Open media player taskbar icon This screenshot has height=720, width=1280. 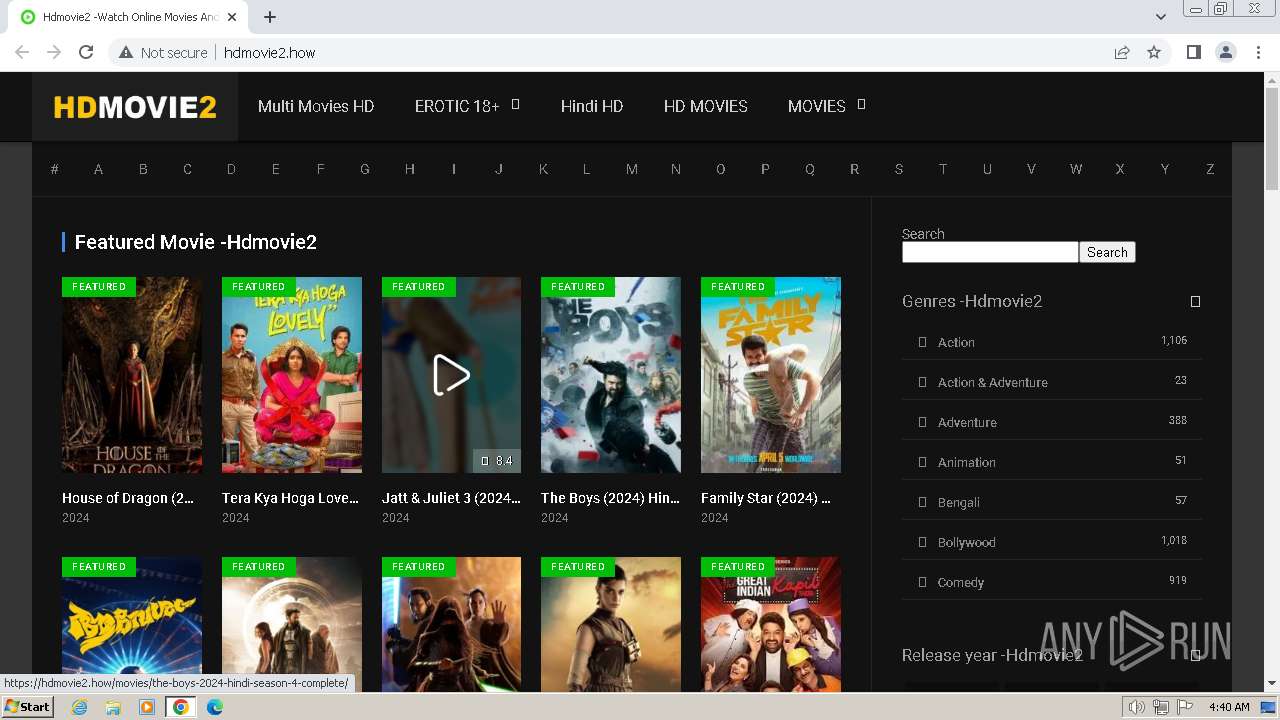tap(147, 707)
